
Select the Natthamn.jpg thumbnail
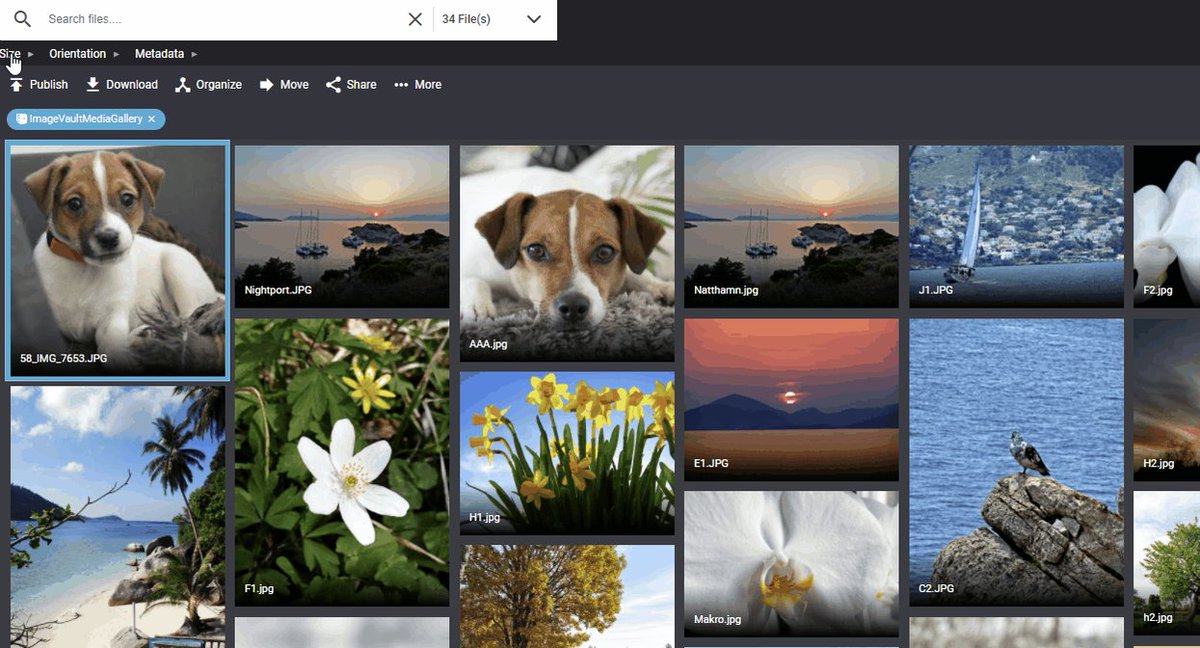791,226
